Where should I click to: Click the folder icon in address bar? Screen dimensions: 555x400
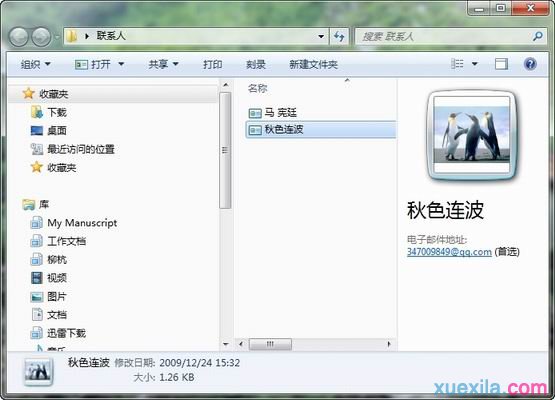click(72, 36)
